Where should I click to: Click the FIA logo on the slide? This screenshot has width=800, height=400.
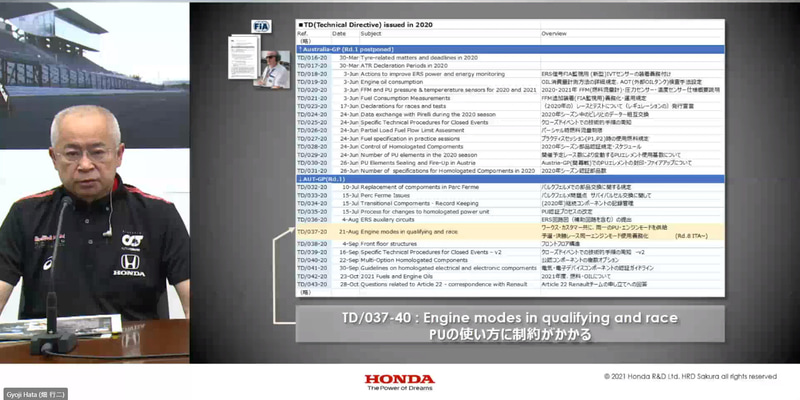point(261,27)
